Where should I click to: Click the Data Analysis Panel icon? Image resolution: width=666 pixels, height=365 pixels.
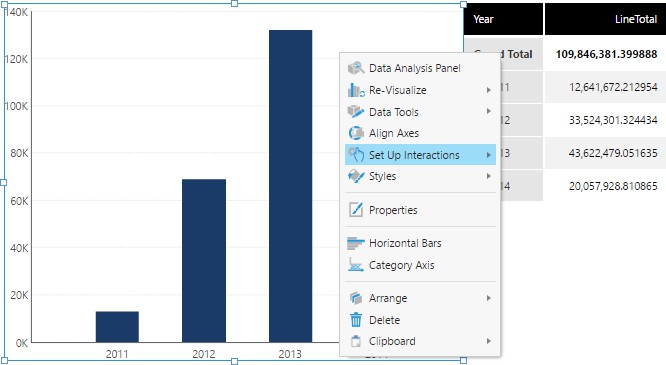pos(356,68)
